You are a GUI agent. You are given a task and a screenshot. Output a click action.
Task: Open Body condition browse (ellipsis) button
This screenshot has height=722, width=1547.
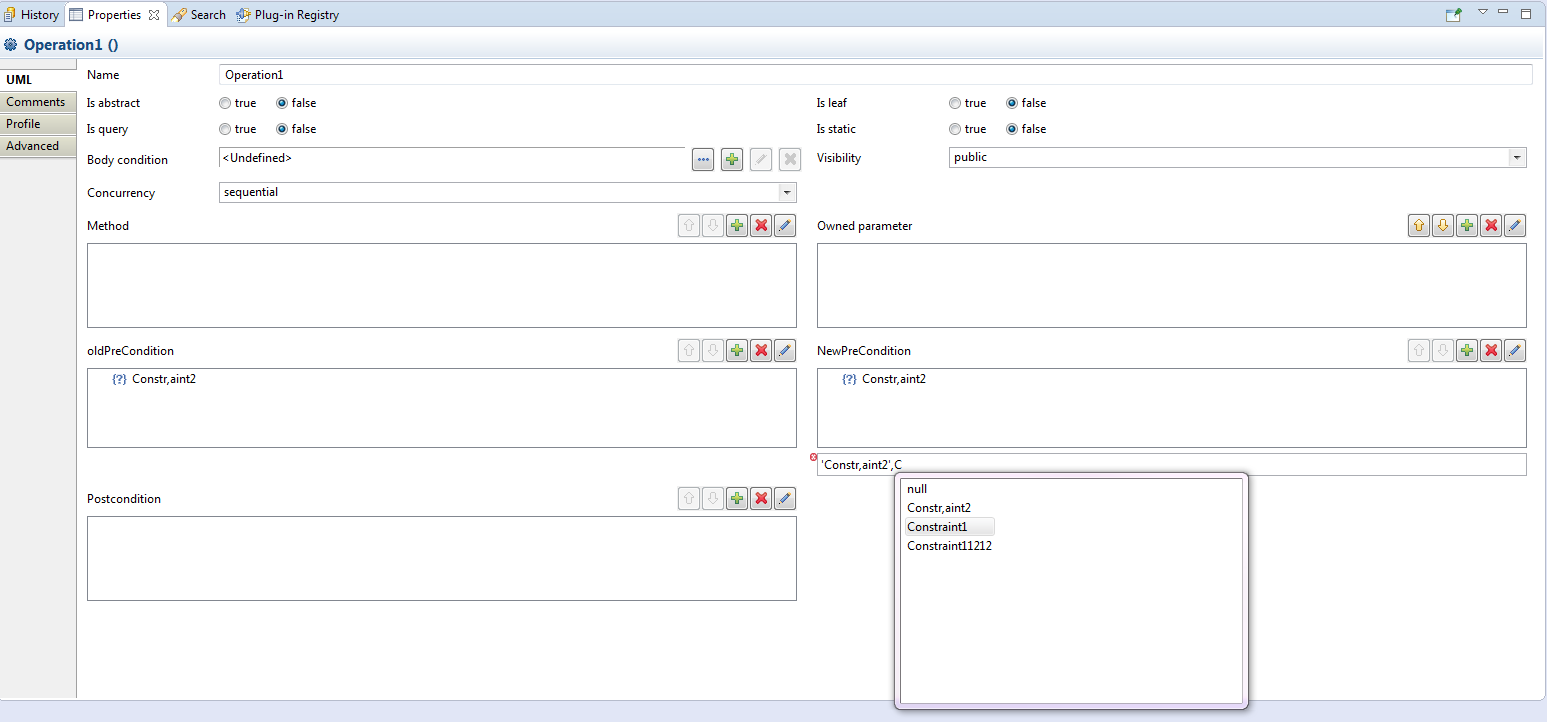point(703,159)
